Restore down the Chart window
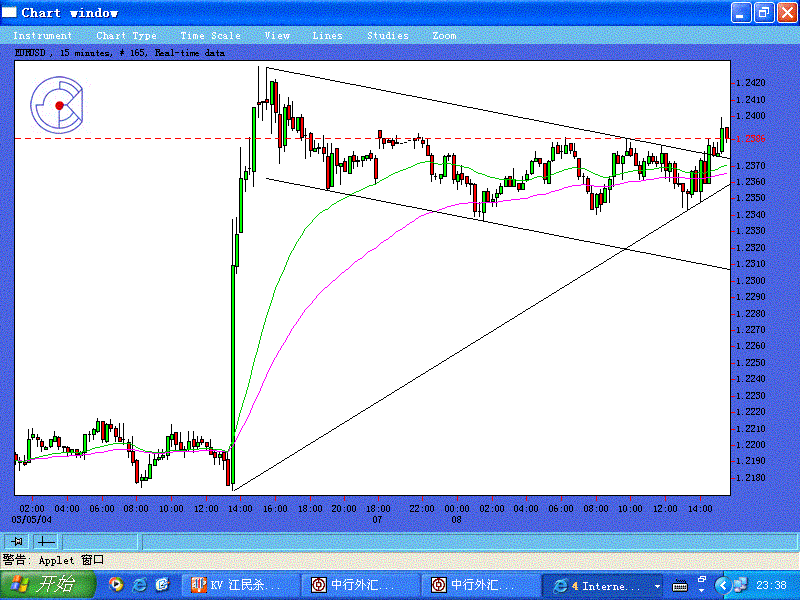 763,13
